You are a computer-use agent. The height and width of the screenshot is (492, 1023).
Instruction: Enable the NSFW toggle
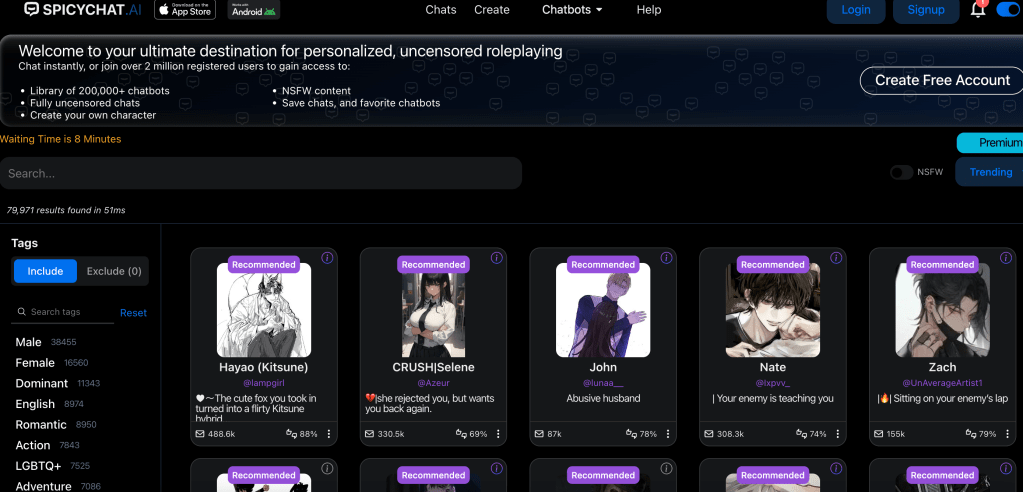pos(901,172)
